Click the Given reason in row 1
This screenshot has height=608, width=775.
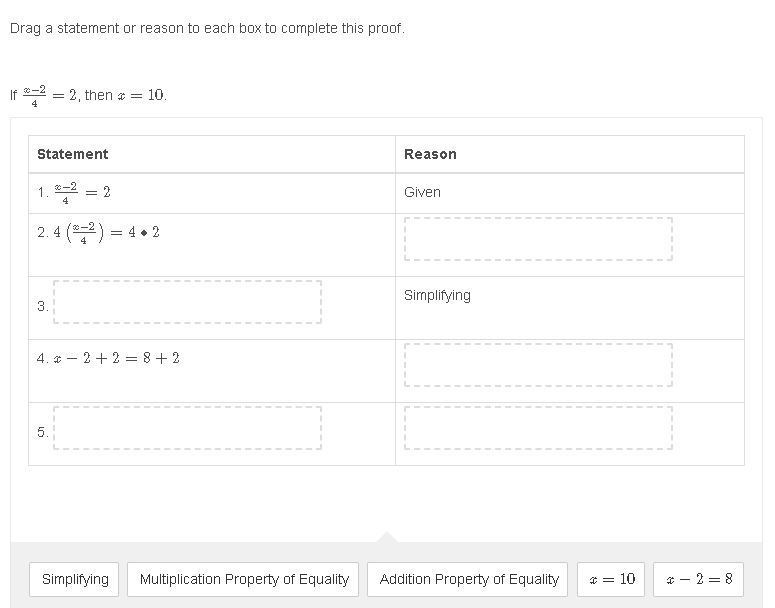click(x=422, y=192)
